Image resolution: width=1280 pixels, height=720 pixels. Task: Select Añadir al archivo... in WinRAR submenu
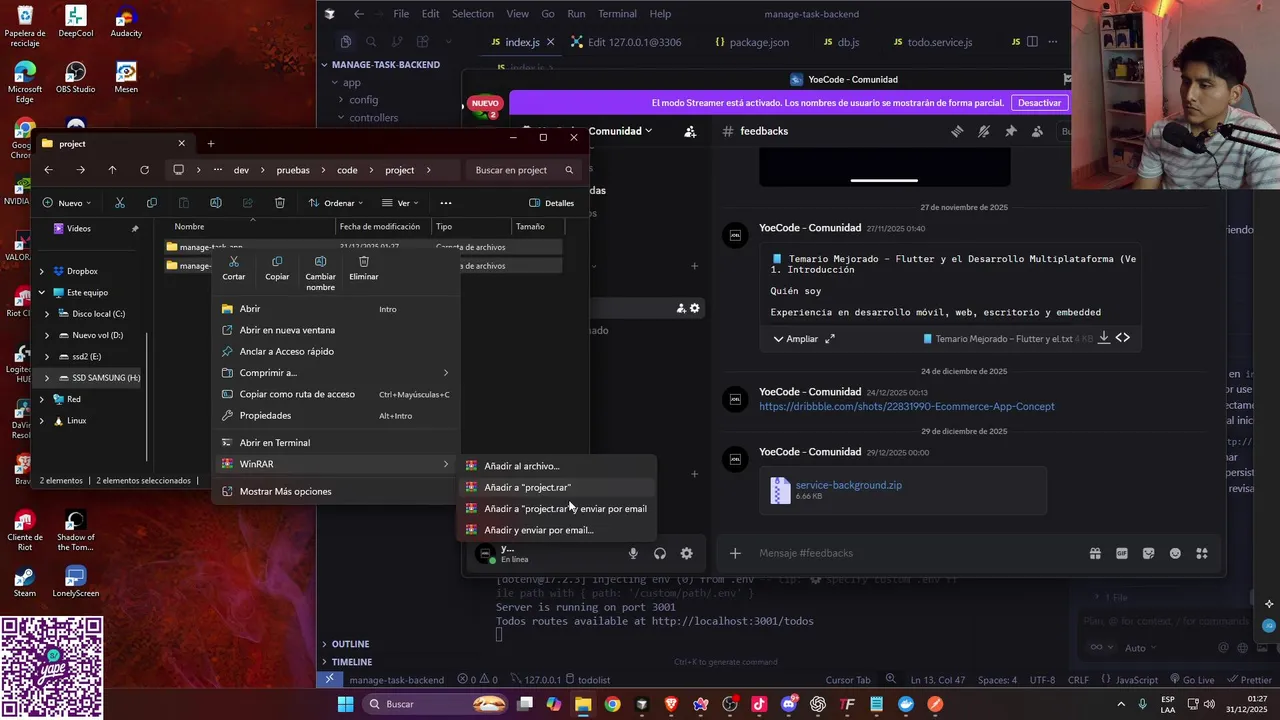pos(557,466)
